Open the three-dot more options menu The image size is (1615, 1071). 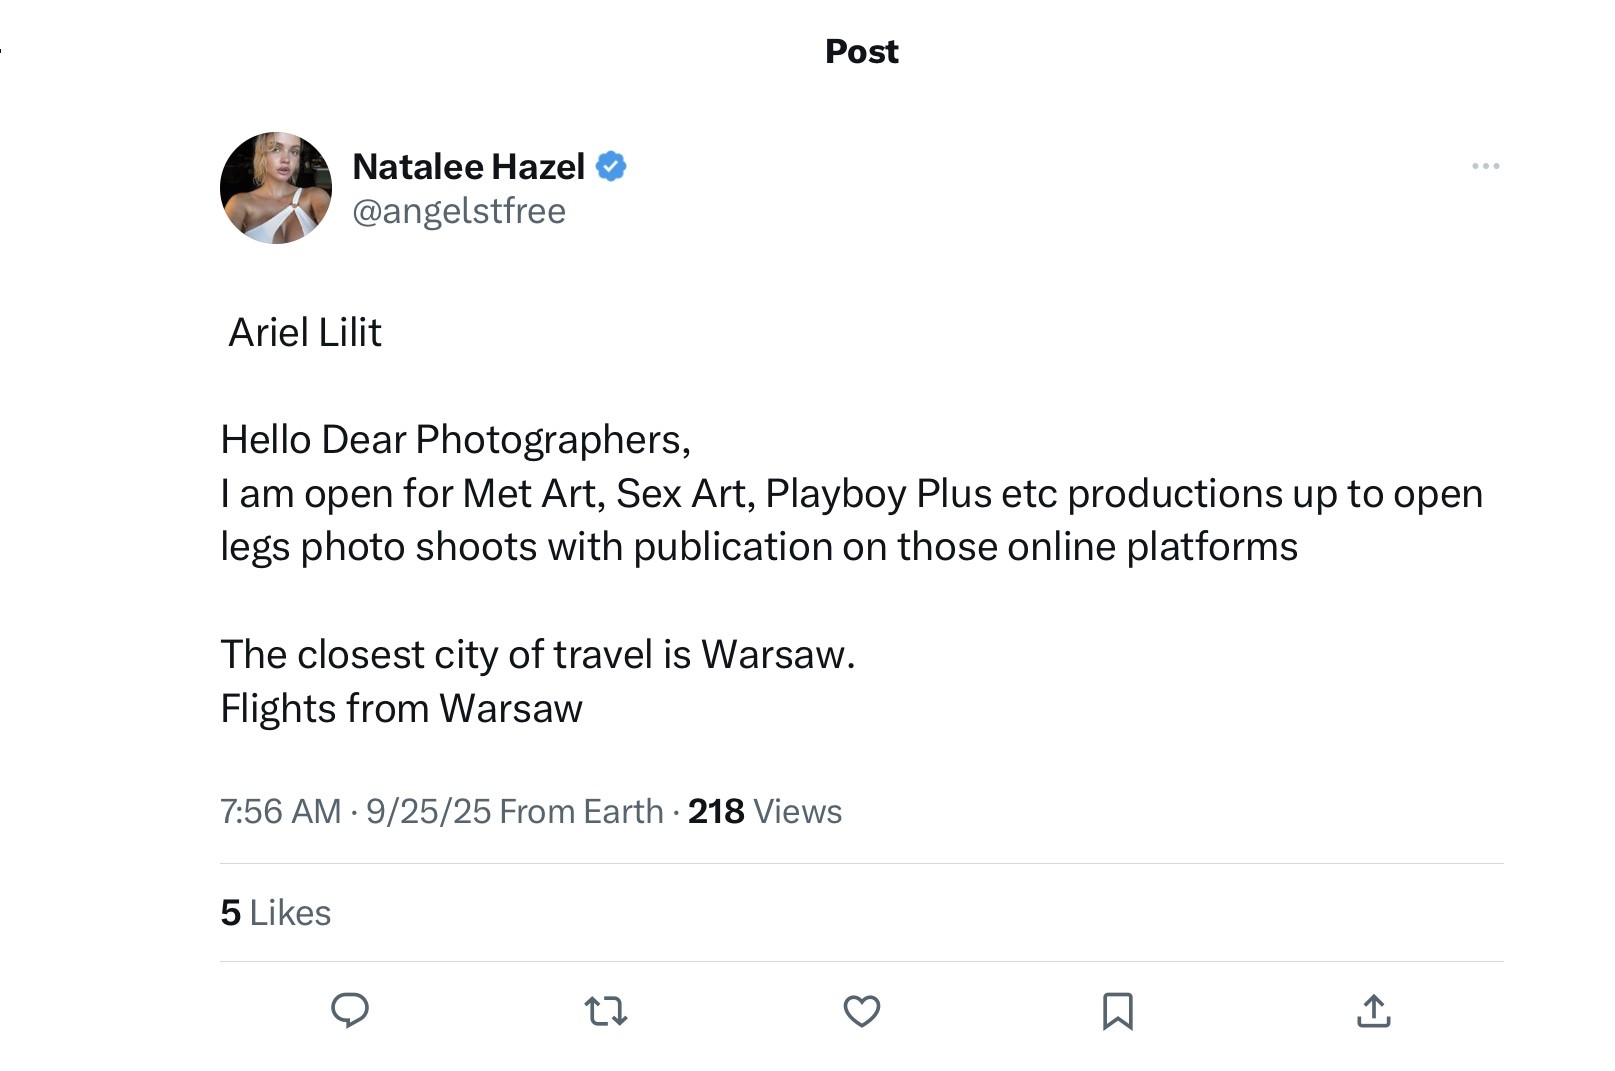coord(1485,166)
